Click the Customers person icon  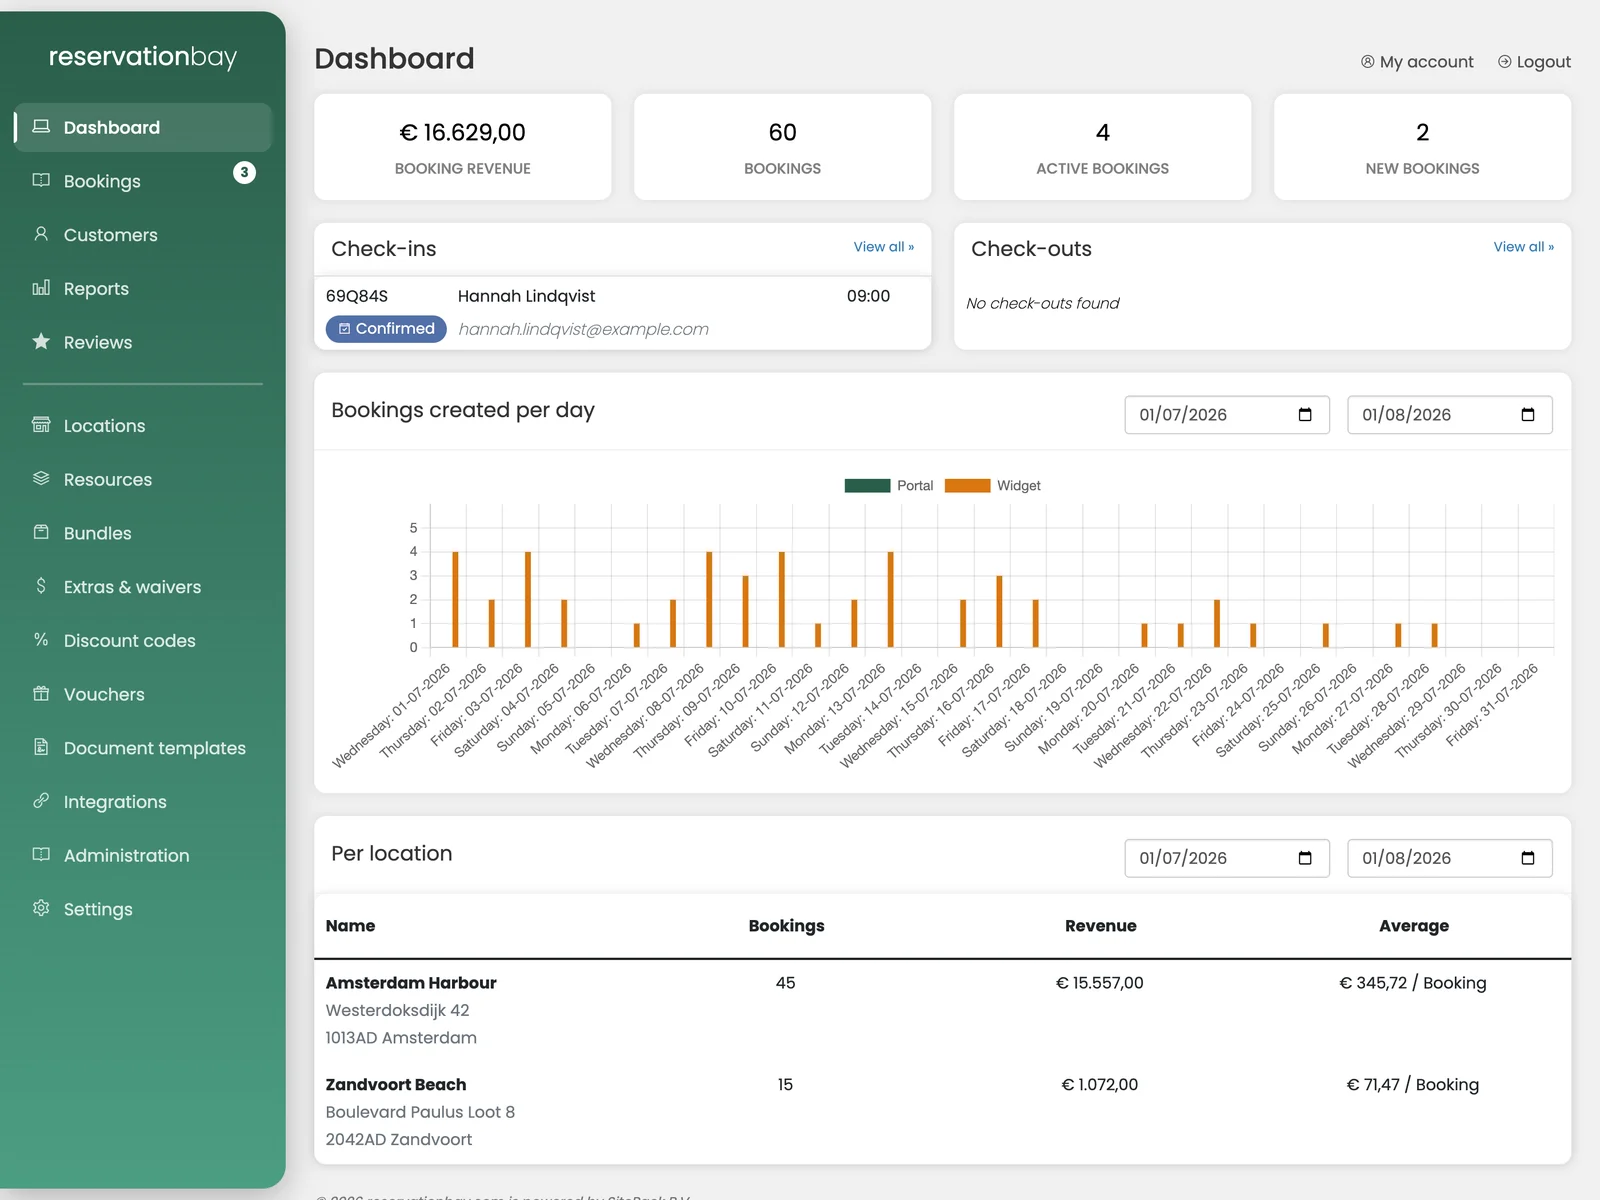tap(41, 234)
